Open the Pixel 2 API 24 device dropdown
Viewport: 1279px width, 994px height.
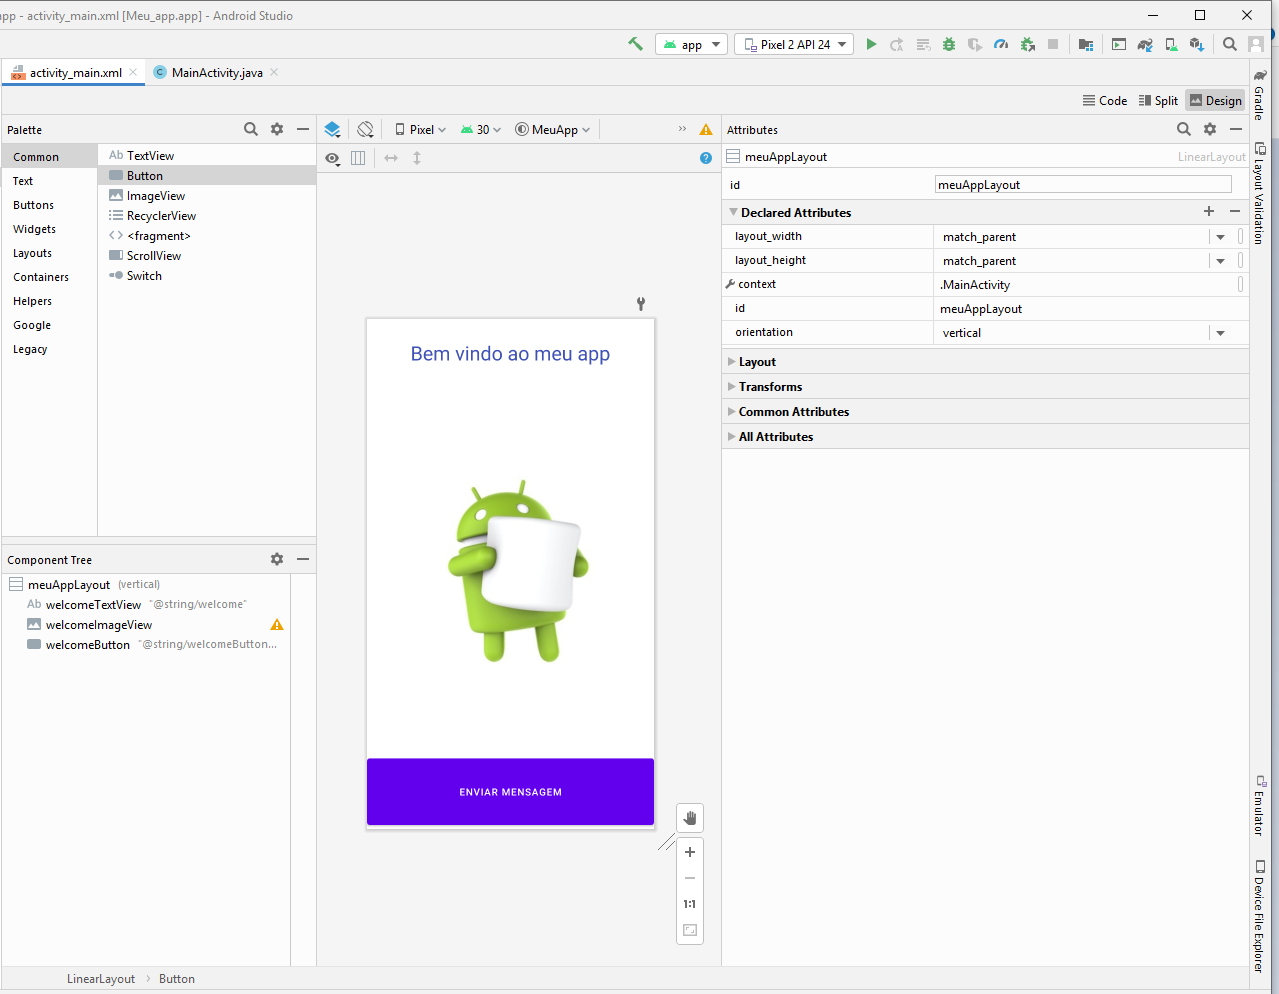(794, 44)
